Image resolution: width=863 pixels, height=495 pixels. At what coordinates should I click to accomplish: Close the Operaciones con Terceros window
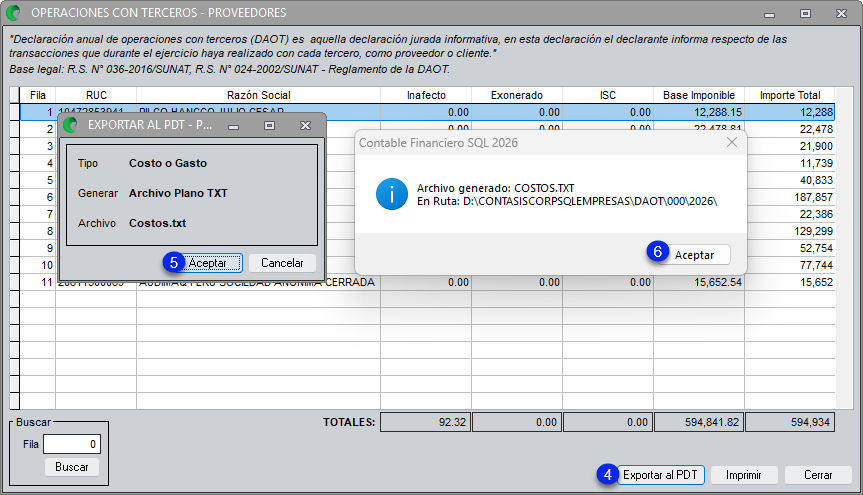[841, 13]
